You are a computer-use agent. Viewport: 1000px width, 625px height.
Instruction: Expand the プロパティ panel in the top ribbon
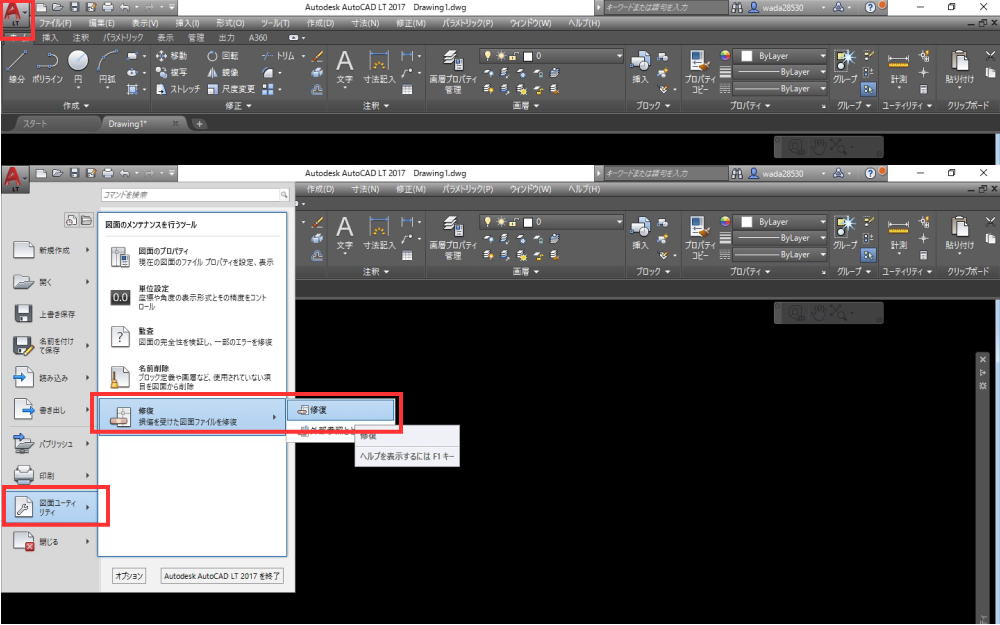coord(750,105)
